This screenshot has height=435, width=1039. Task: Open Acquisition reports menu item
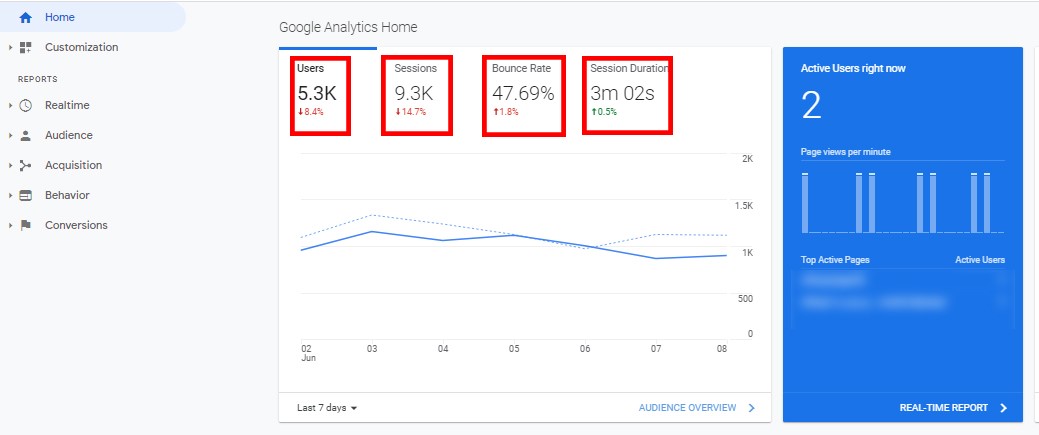pyautogui.click(x=74, y=165)
